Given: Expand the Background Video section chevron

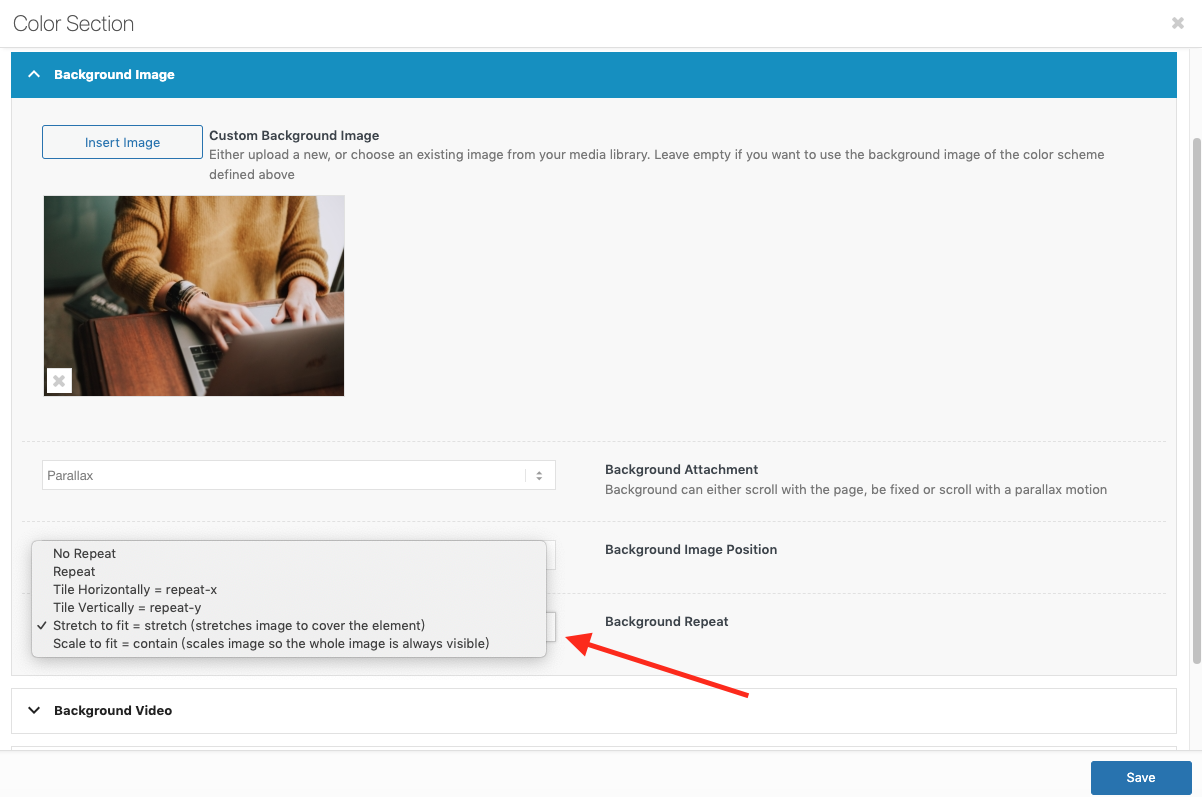Looking at the screenshot, I should [34, 710].
